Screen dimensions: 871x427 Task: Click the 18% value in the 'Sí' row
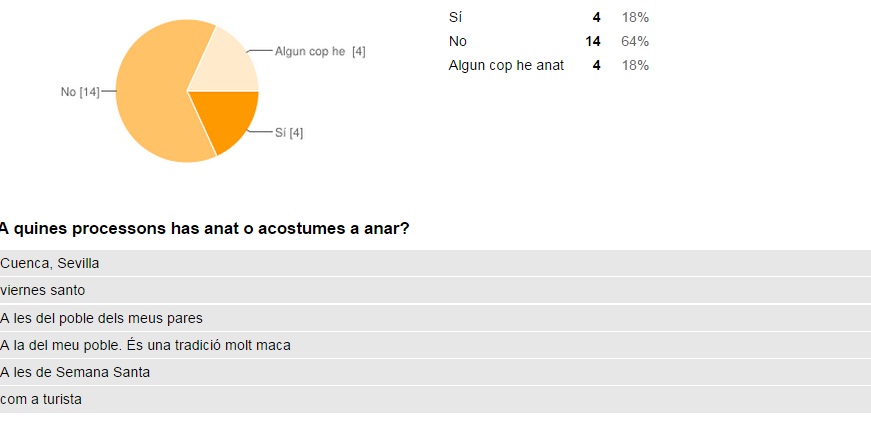[635, 17]
